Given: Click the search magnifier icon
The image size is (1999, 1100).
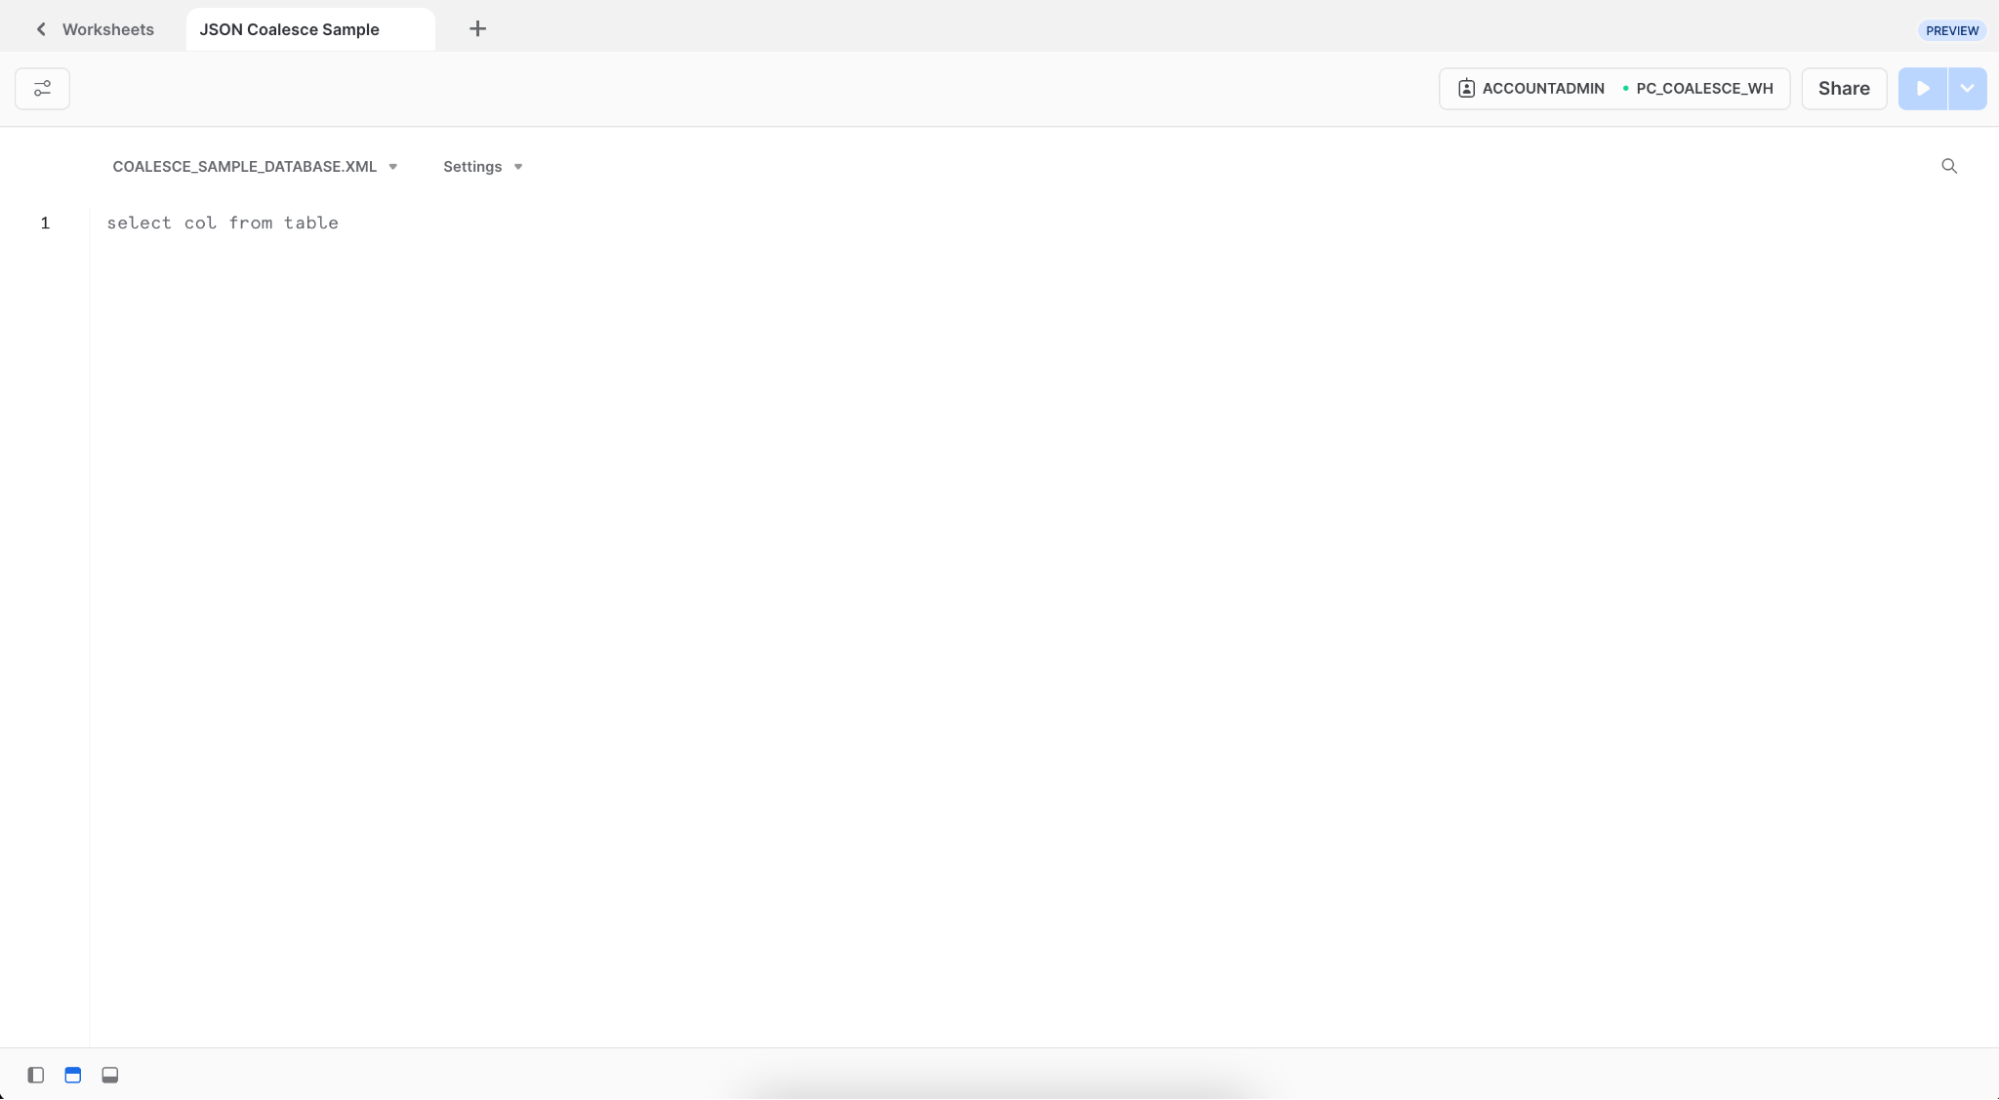Looking at the screenshot, I should tap(1948, 166).
